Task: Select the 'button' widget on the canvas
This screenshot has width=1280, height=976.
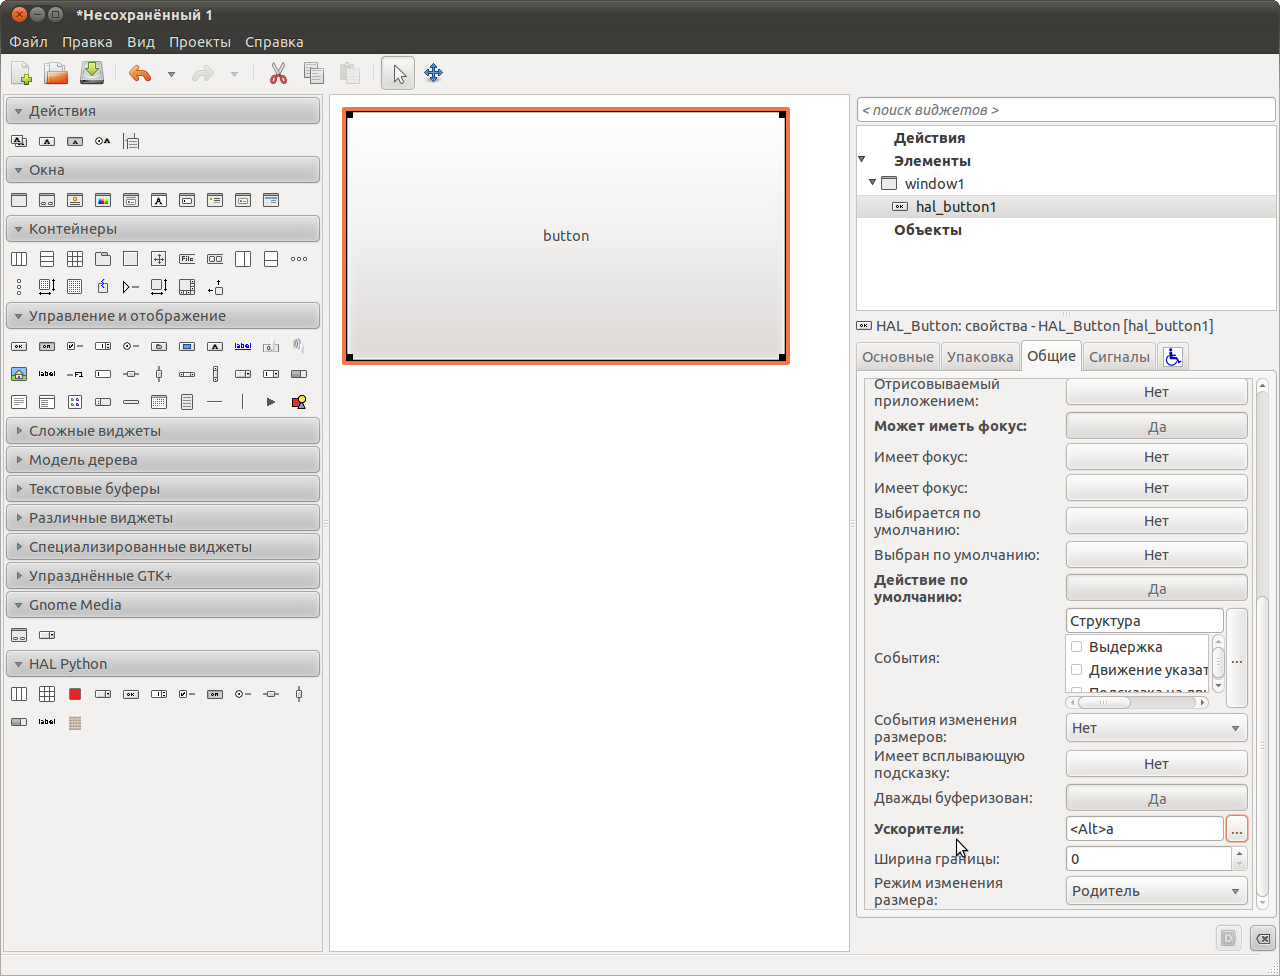Action: pyautogui.click(x=566, y=236)
